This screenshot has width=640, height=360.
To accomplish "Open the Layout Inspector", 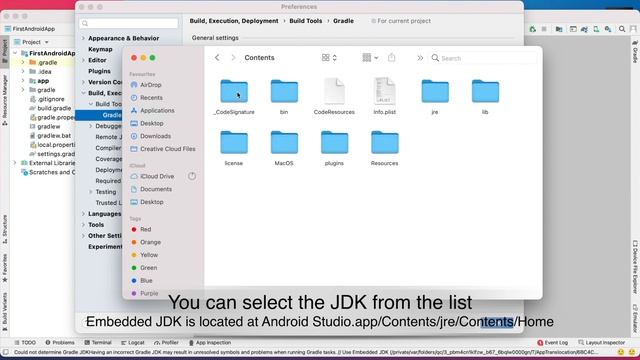I will point(602,342).
